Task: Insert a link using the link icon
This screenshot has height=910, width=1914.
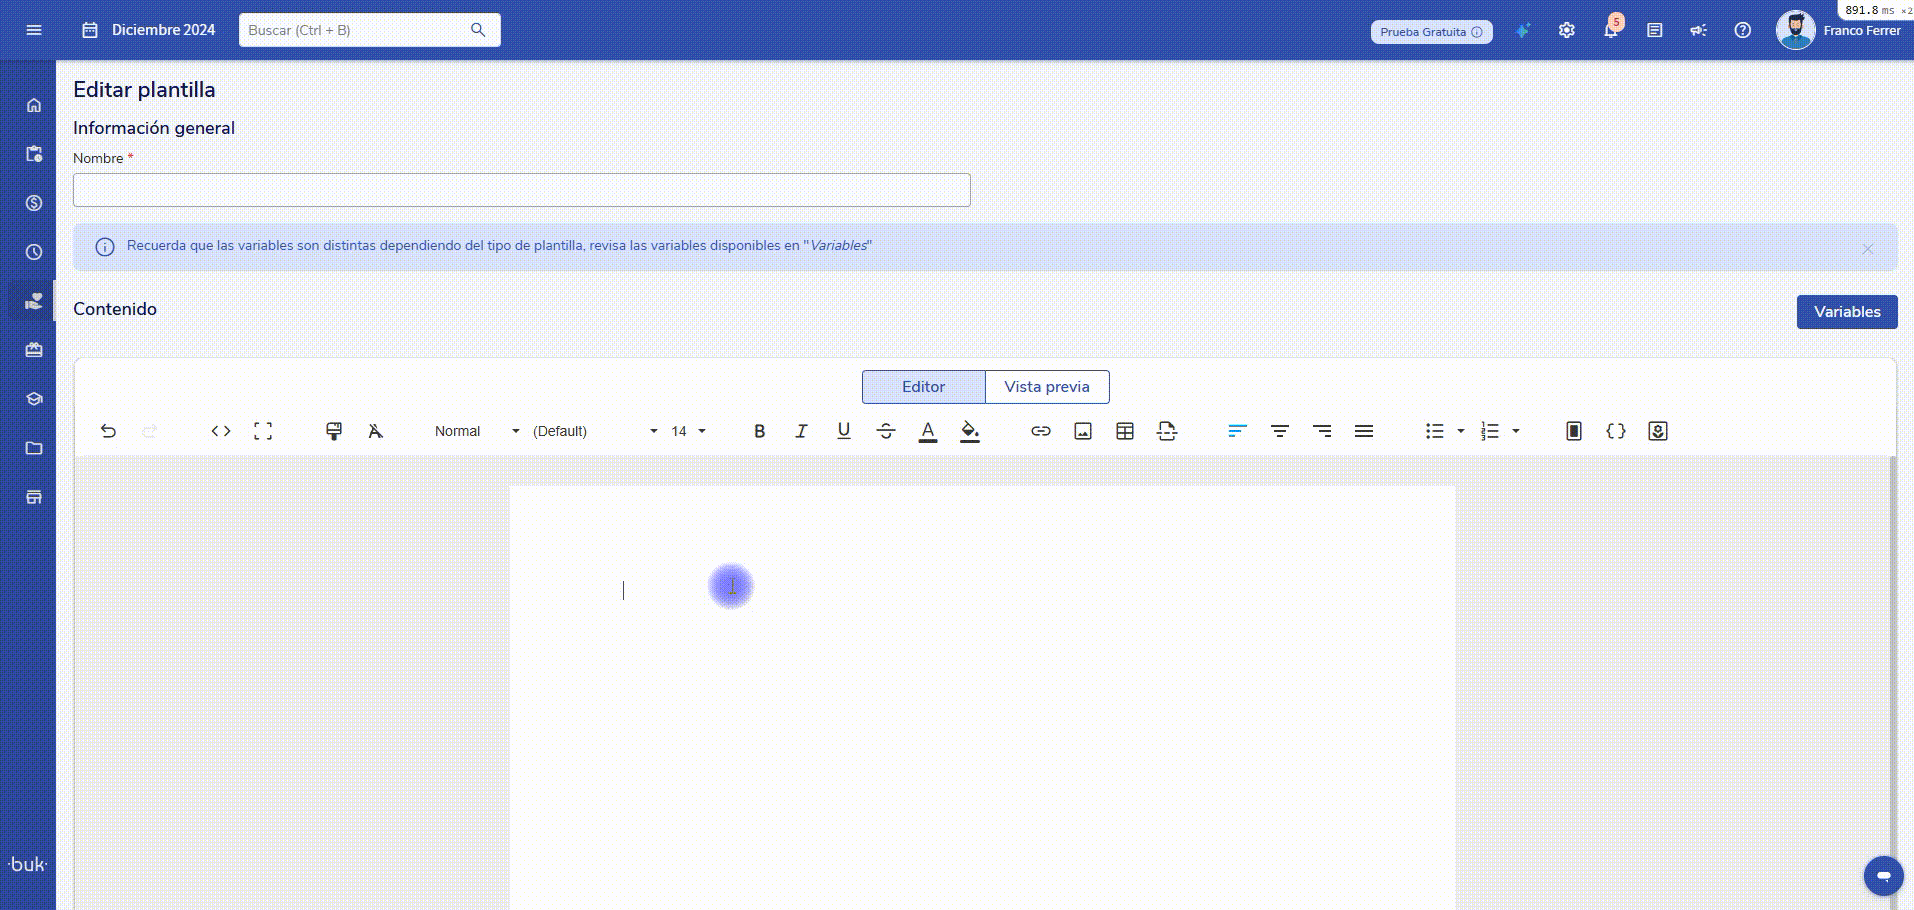Action: (1041, 431)
